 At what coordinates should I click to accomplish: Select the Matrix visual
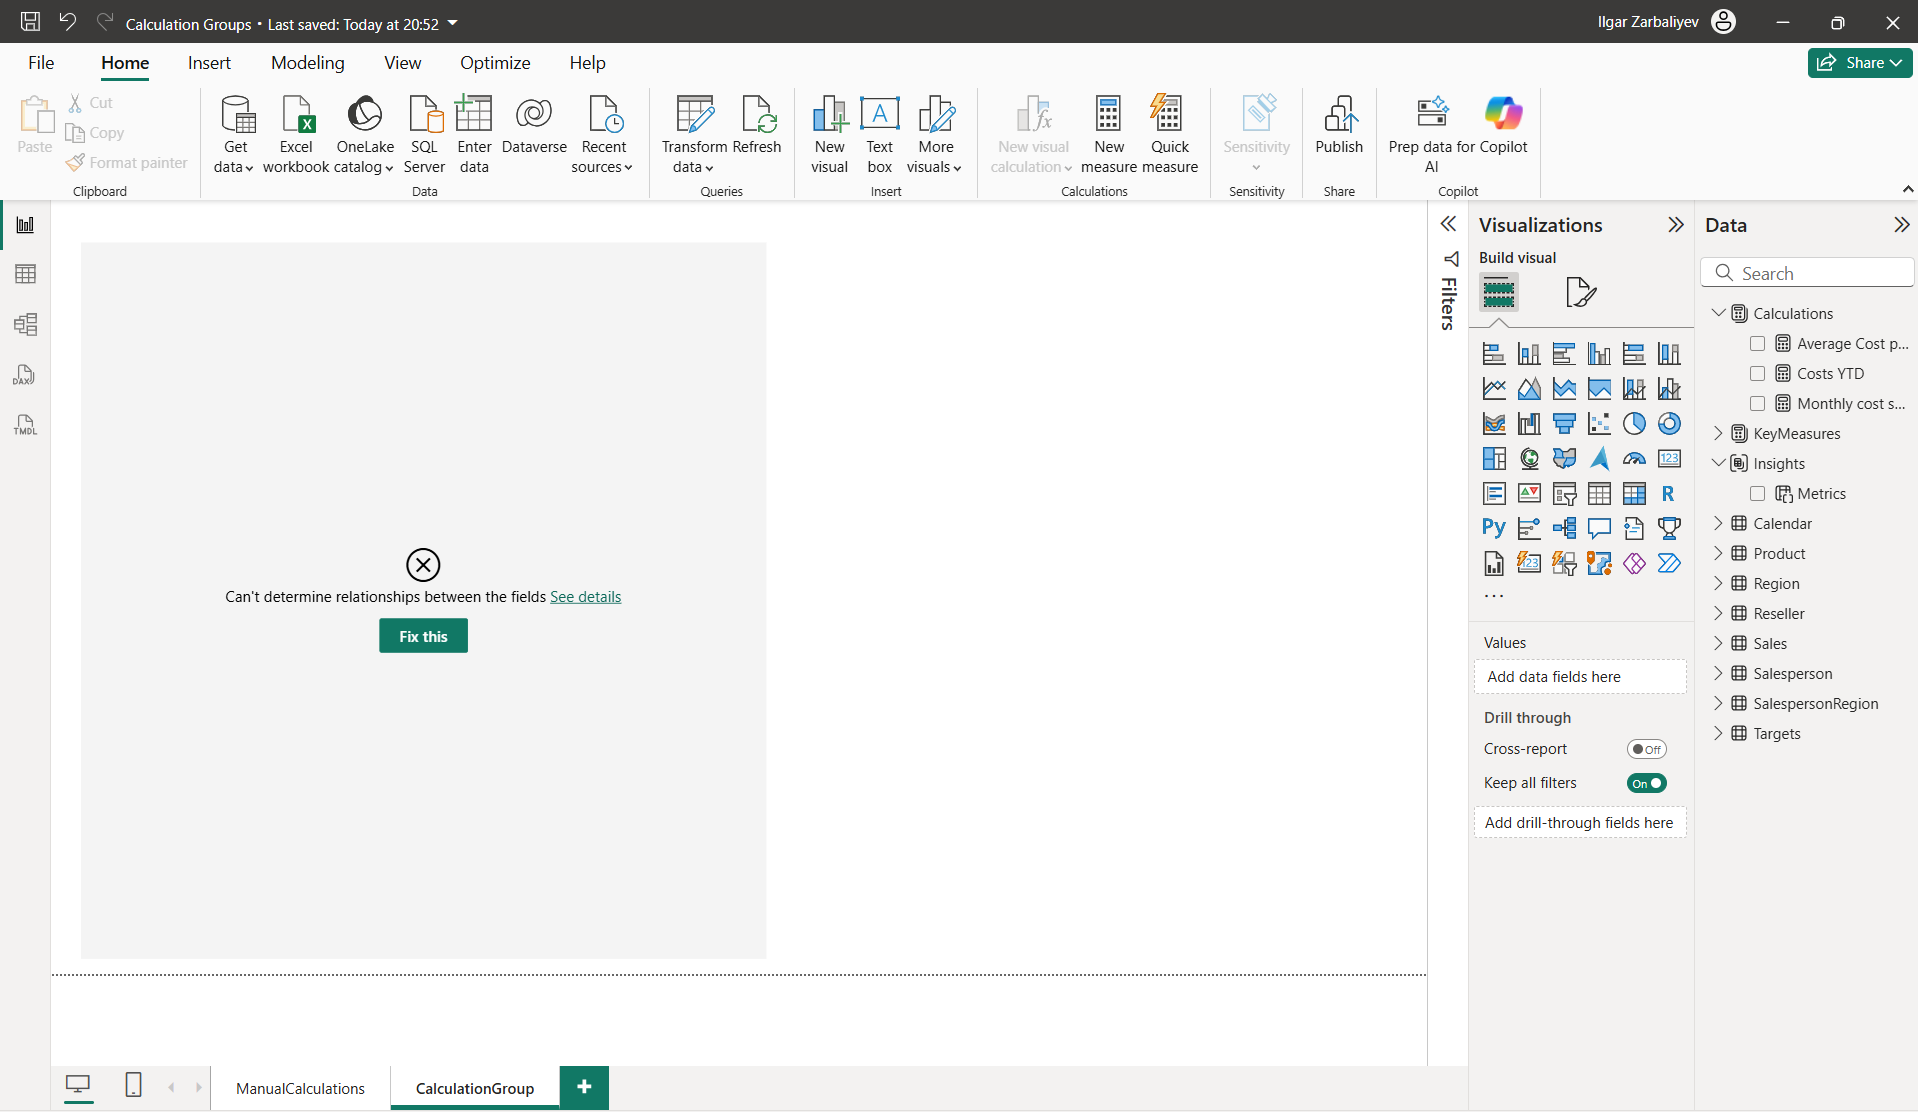pos(1634,494)
